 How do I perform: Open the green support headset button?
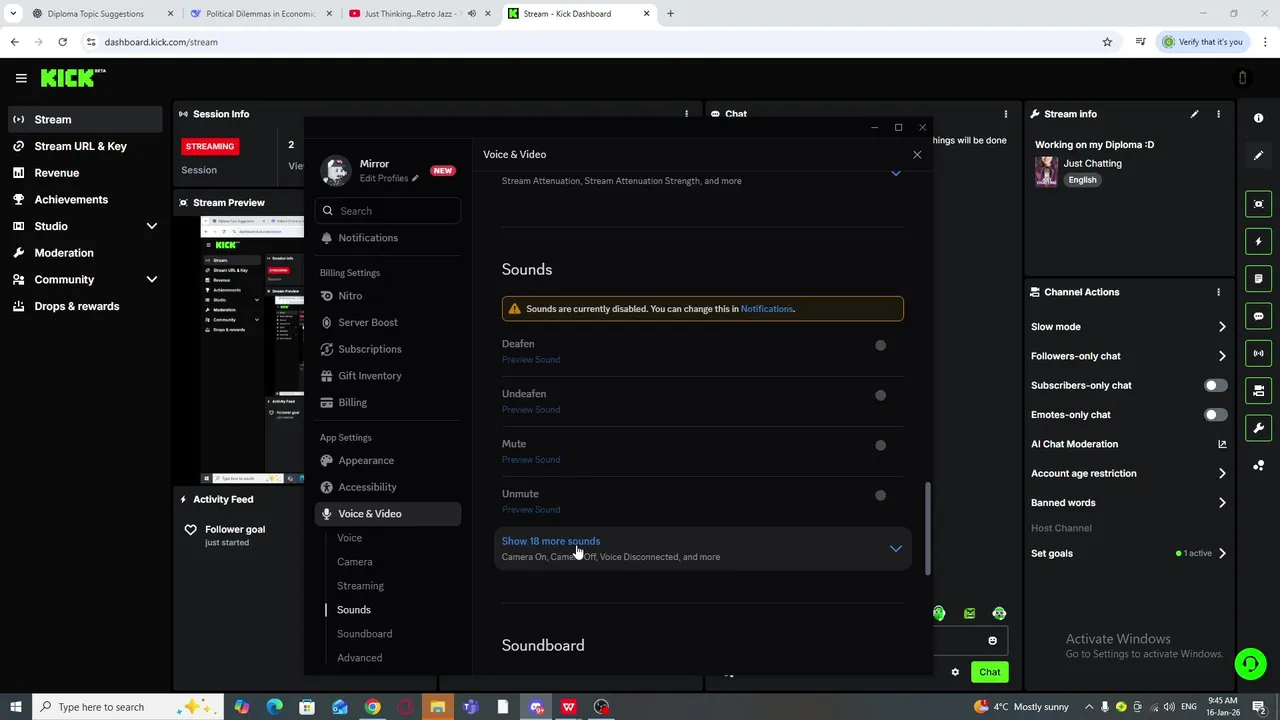[1249, 664]
